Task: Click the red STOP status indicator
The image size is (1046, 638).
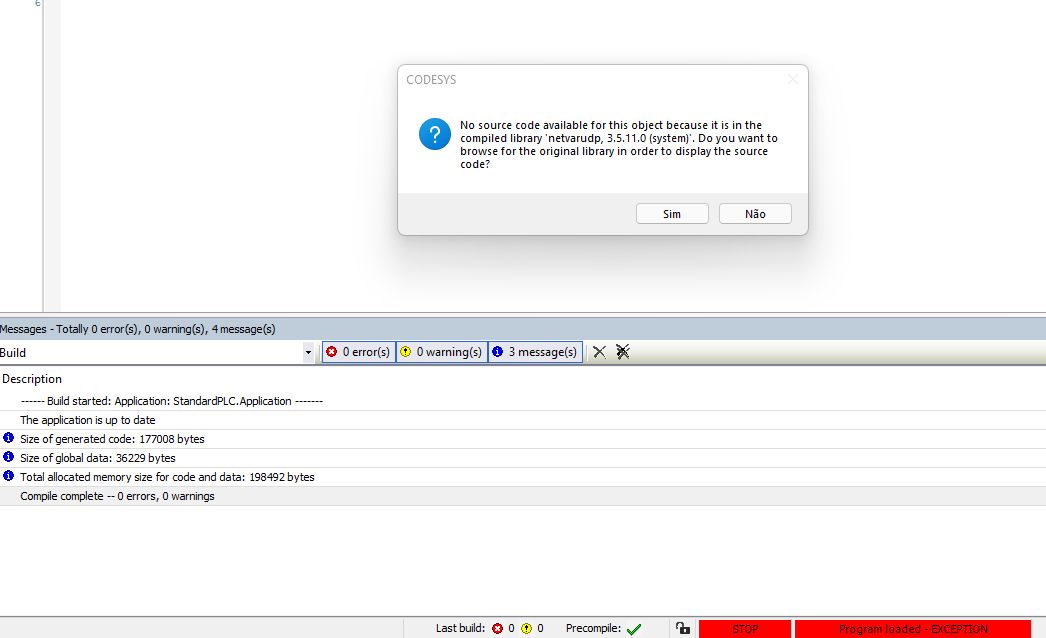Action: tap(745, 629)
